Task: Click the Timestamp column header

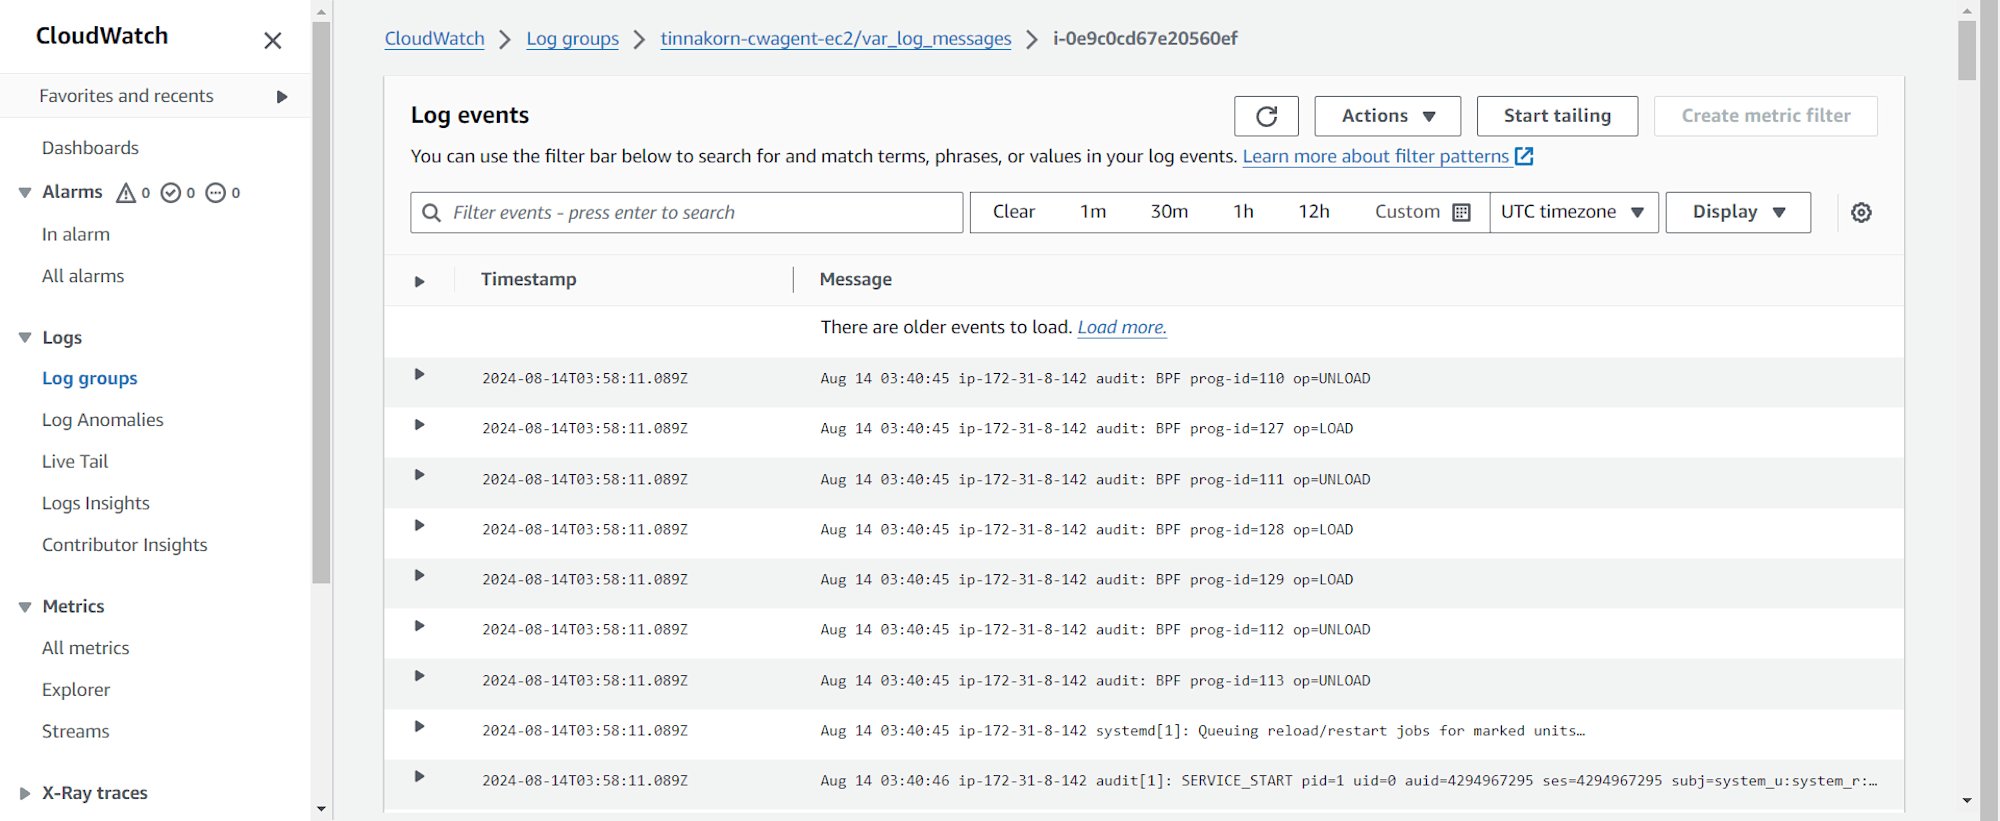Action: (529, 280)
